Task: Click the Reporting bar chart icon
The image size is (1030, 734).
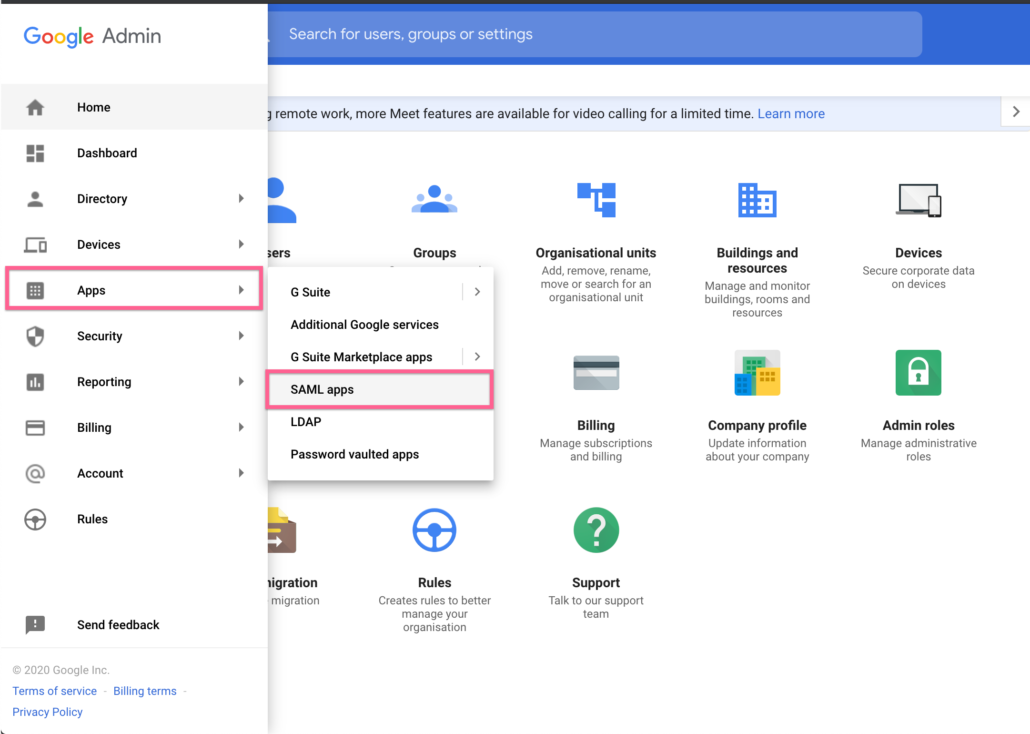Action: pos(35,382)
